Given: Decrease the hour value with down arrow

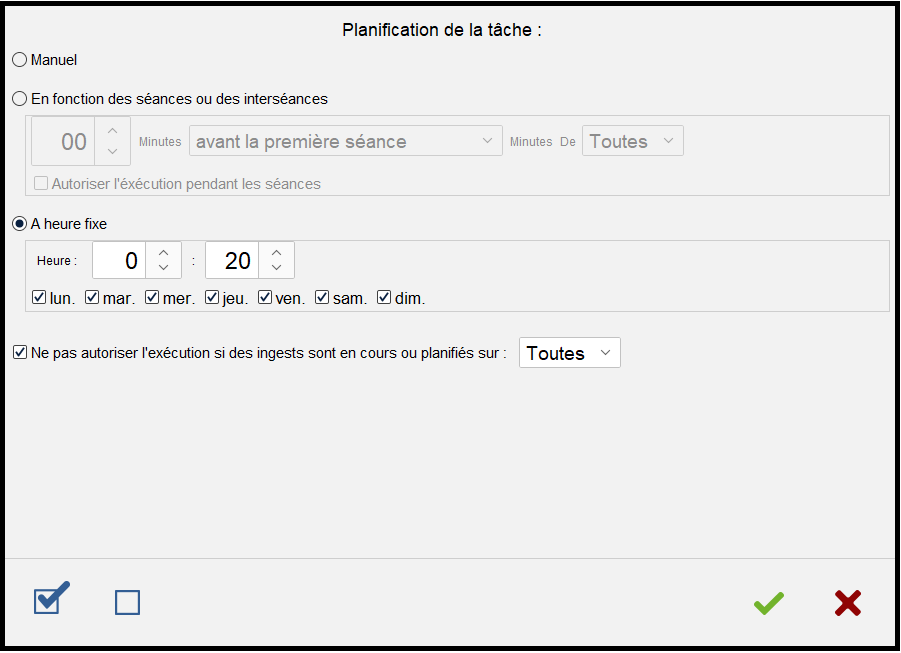Looking at the screenshot, I should pos(164,269).
